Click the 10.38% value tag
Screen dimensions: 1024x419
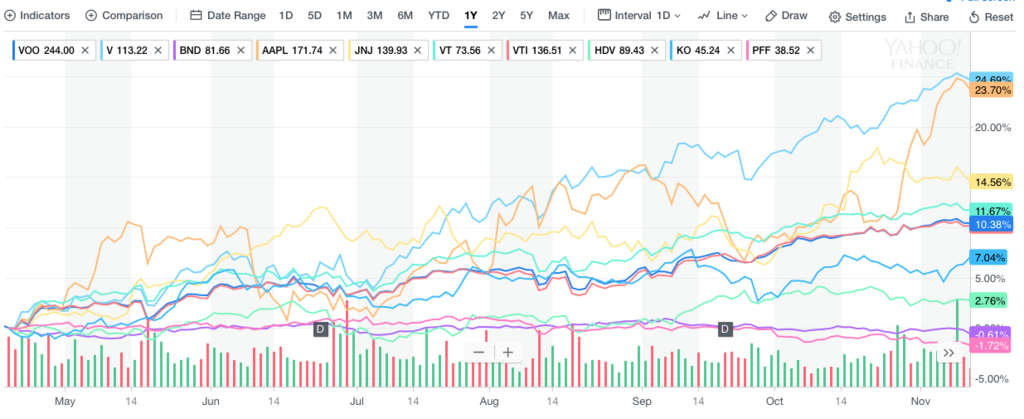click(x=992, y=225)
